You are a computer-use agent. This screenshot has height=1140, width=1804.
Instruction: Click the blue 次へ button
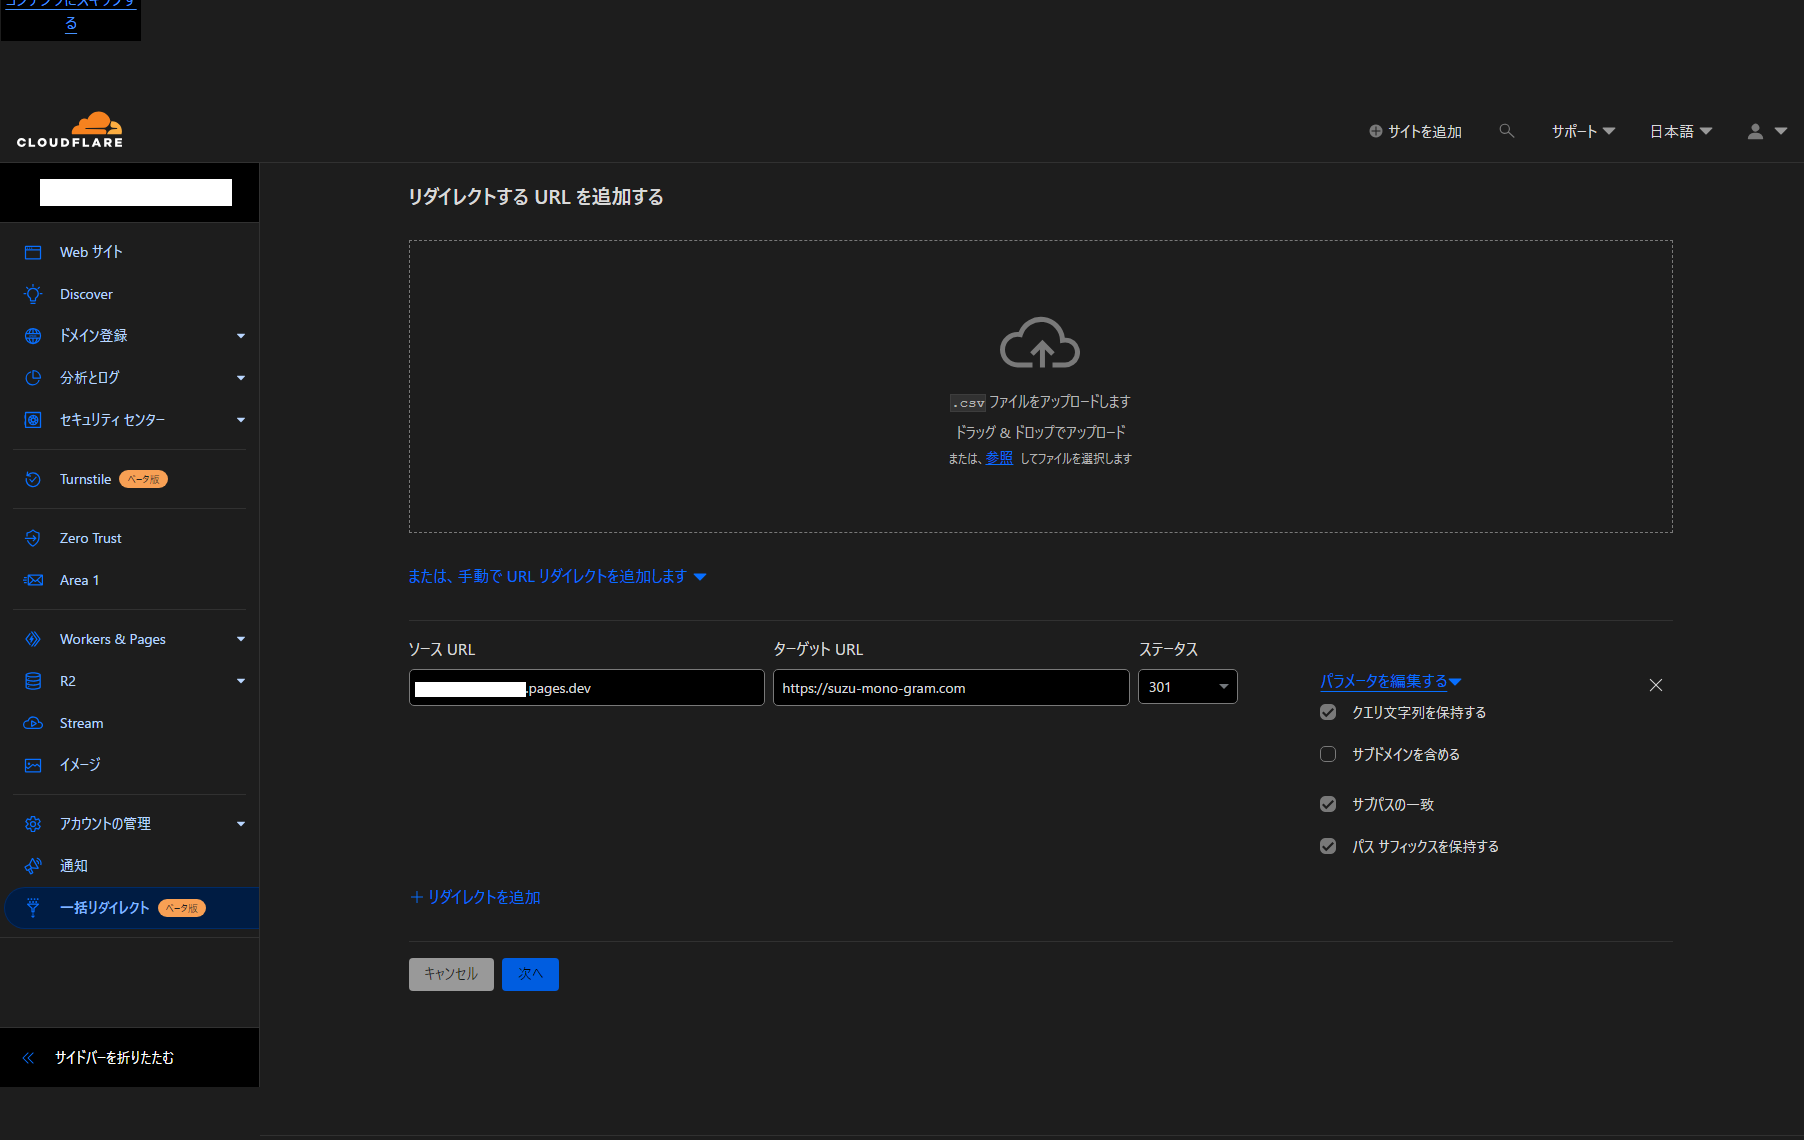[x=530, y=974]
